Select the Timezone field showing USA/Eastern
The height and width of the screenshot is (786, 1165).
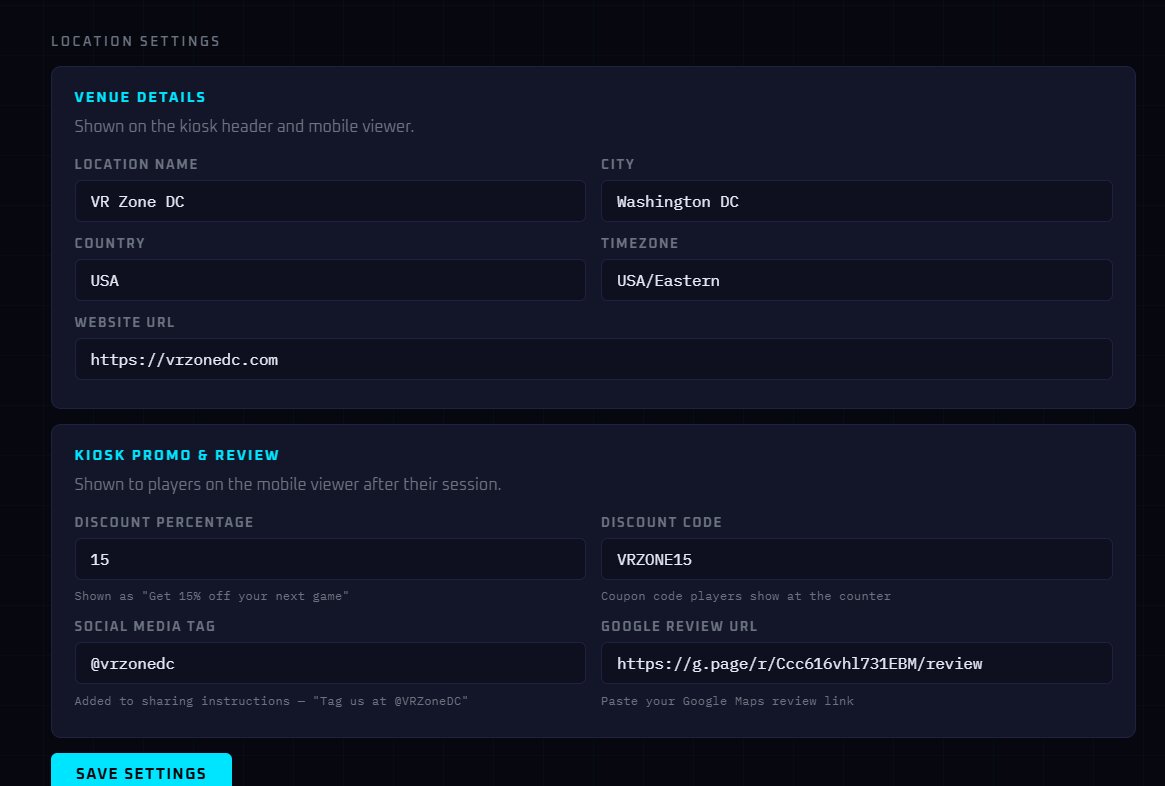click(x=856, y=280)
